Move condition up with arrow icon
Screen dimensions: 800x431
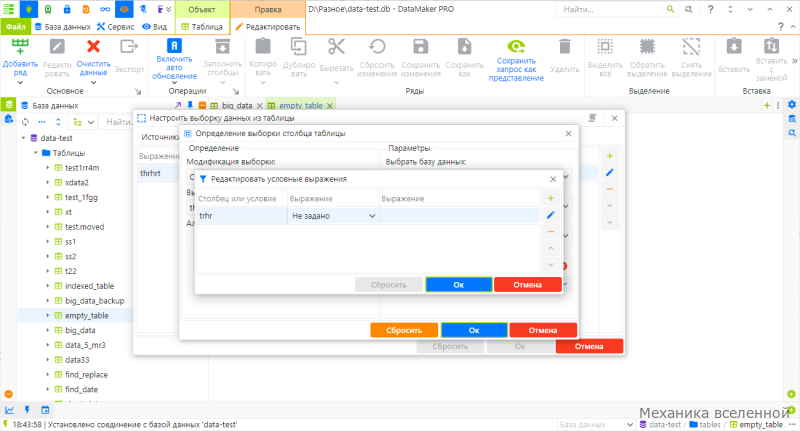pyautogui.click(x=551, y=248)
